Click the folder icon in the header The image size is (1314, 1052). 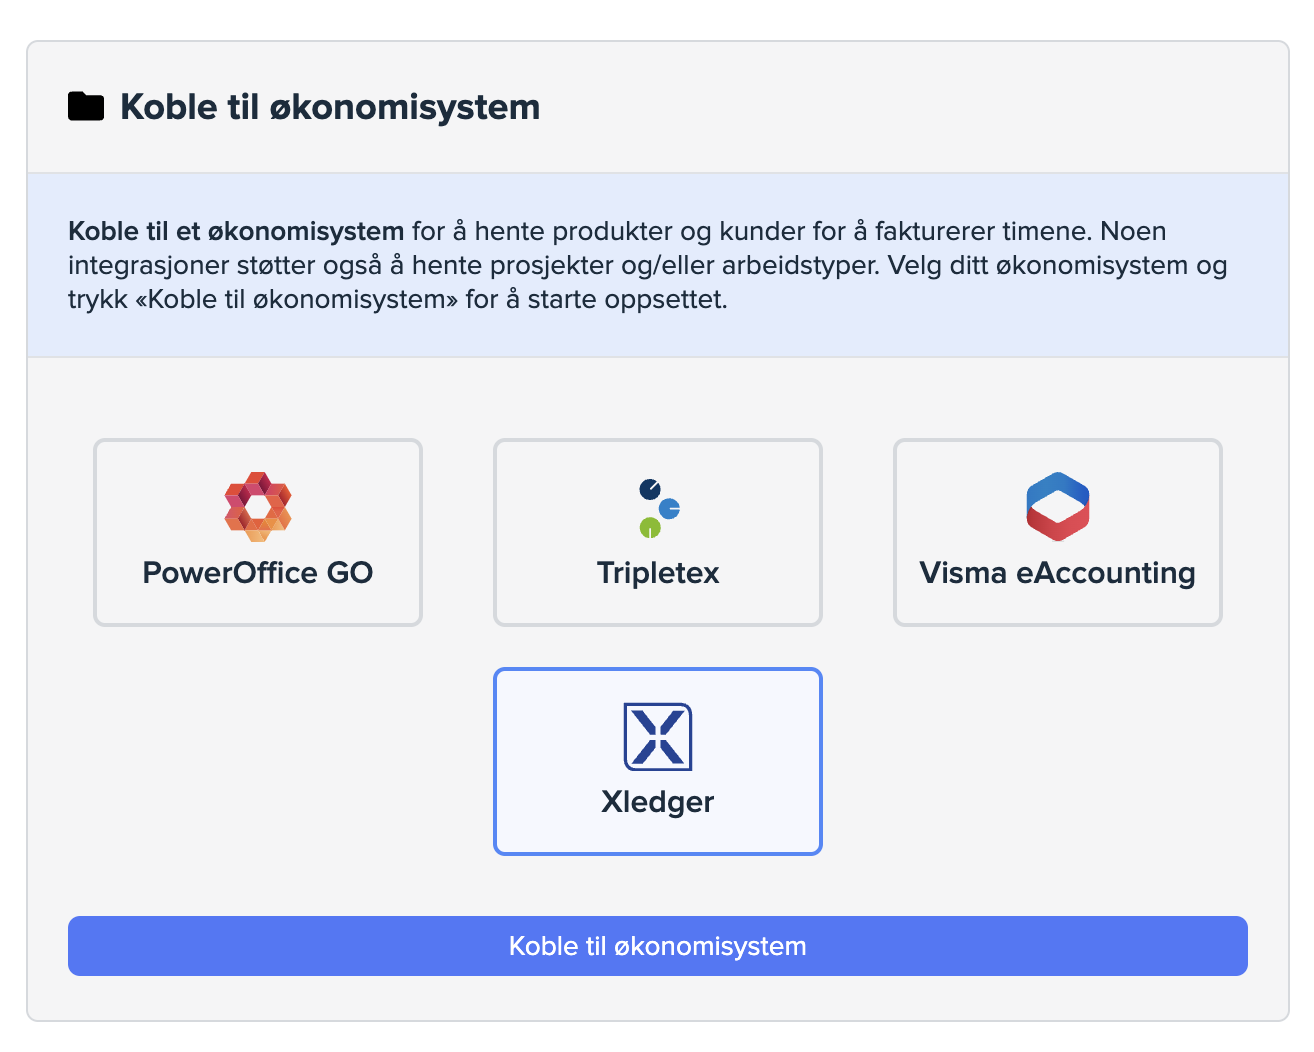click(x=86, y=106)
